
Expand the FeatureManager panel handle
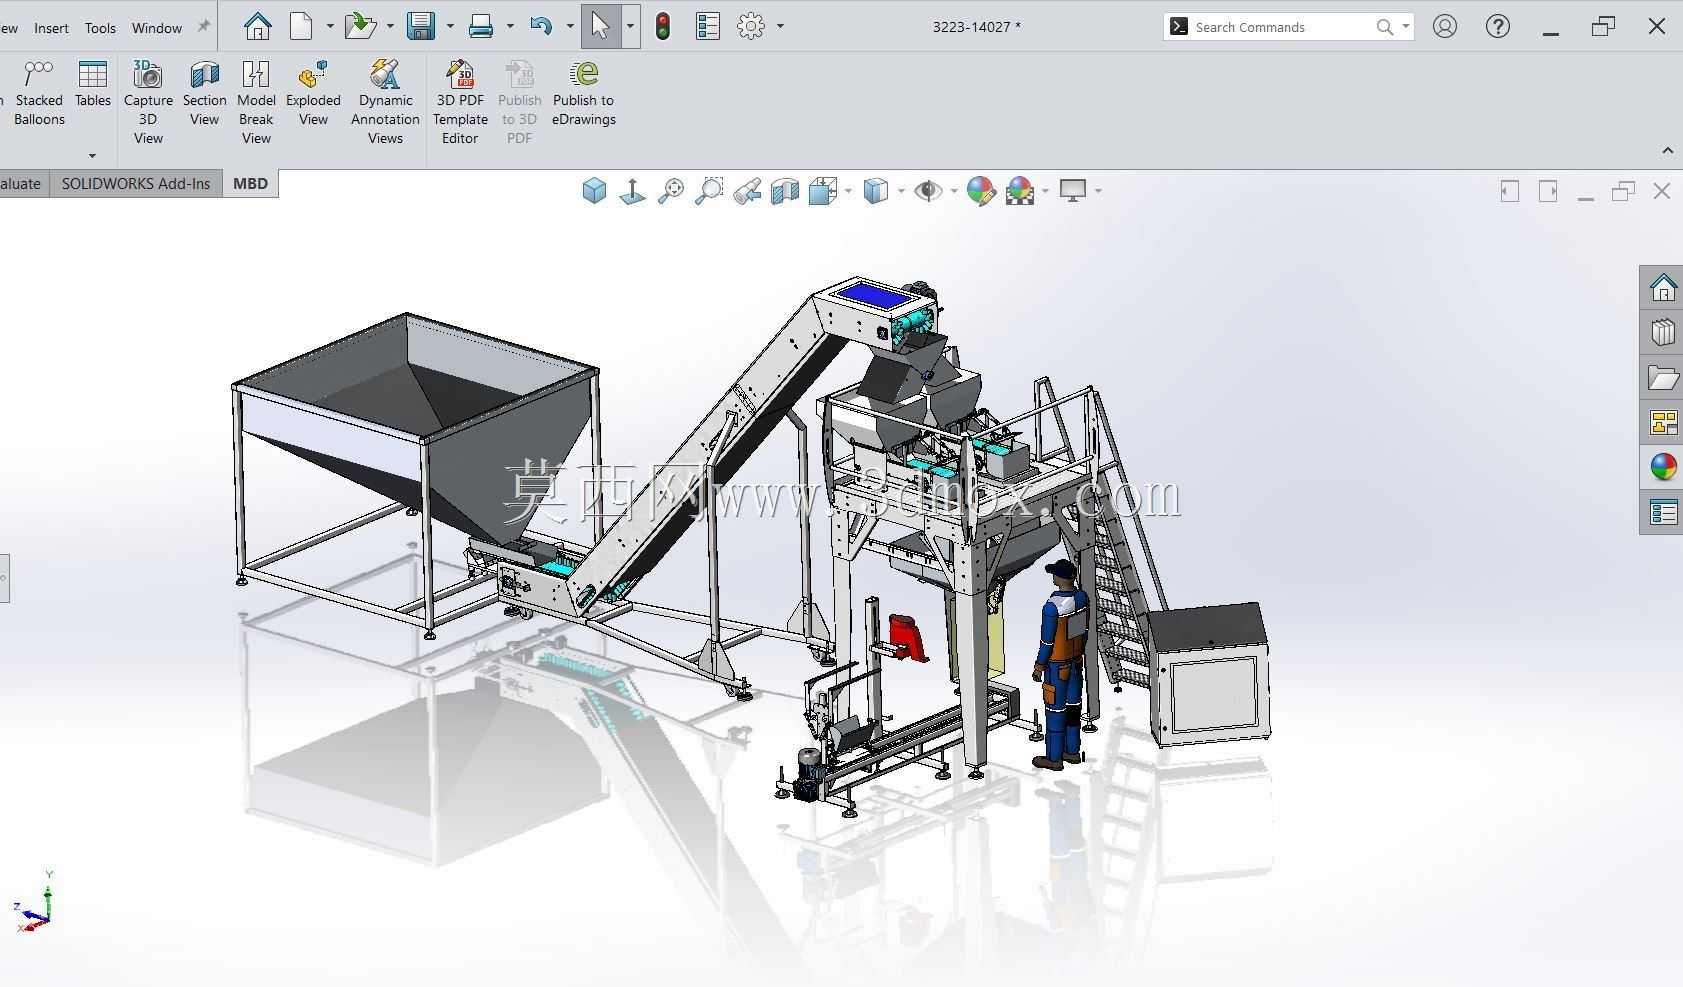pyautogui.click(x=4, y=578)
